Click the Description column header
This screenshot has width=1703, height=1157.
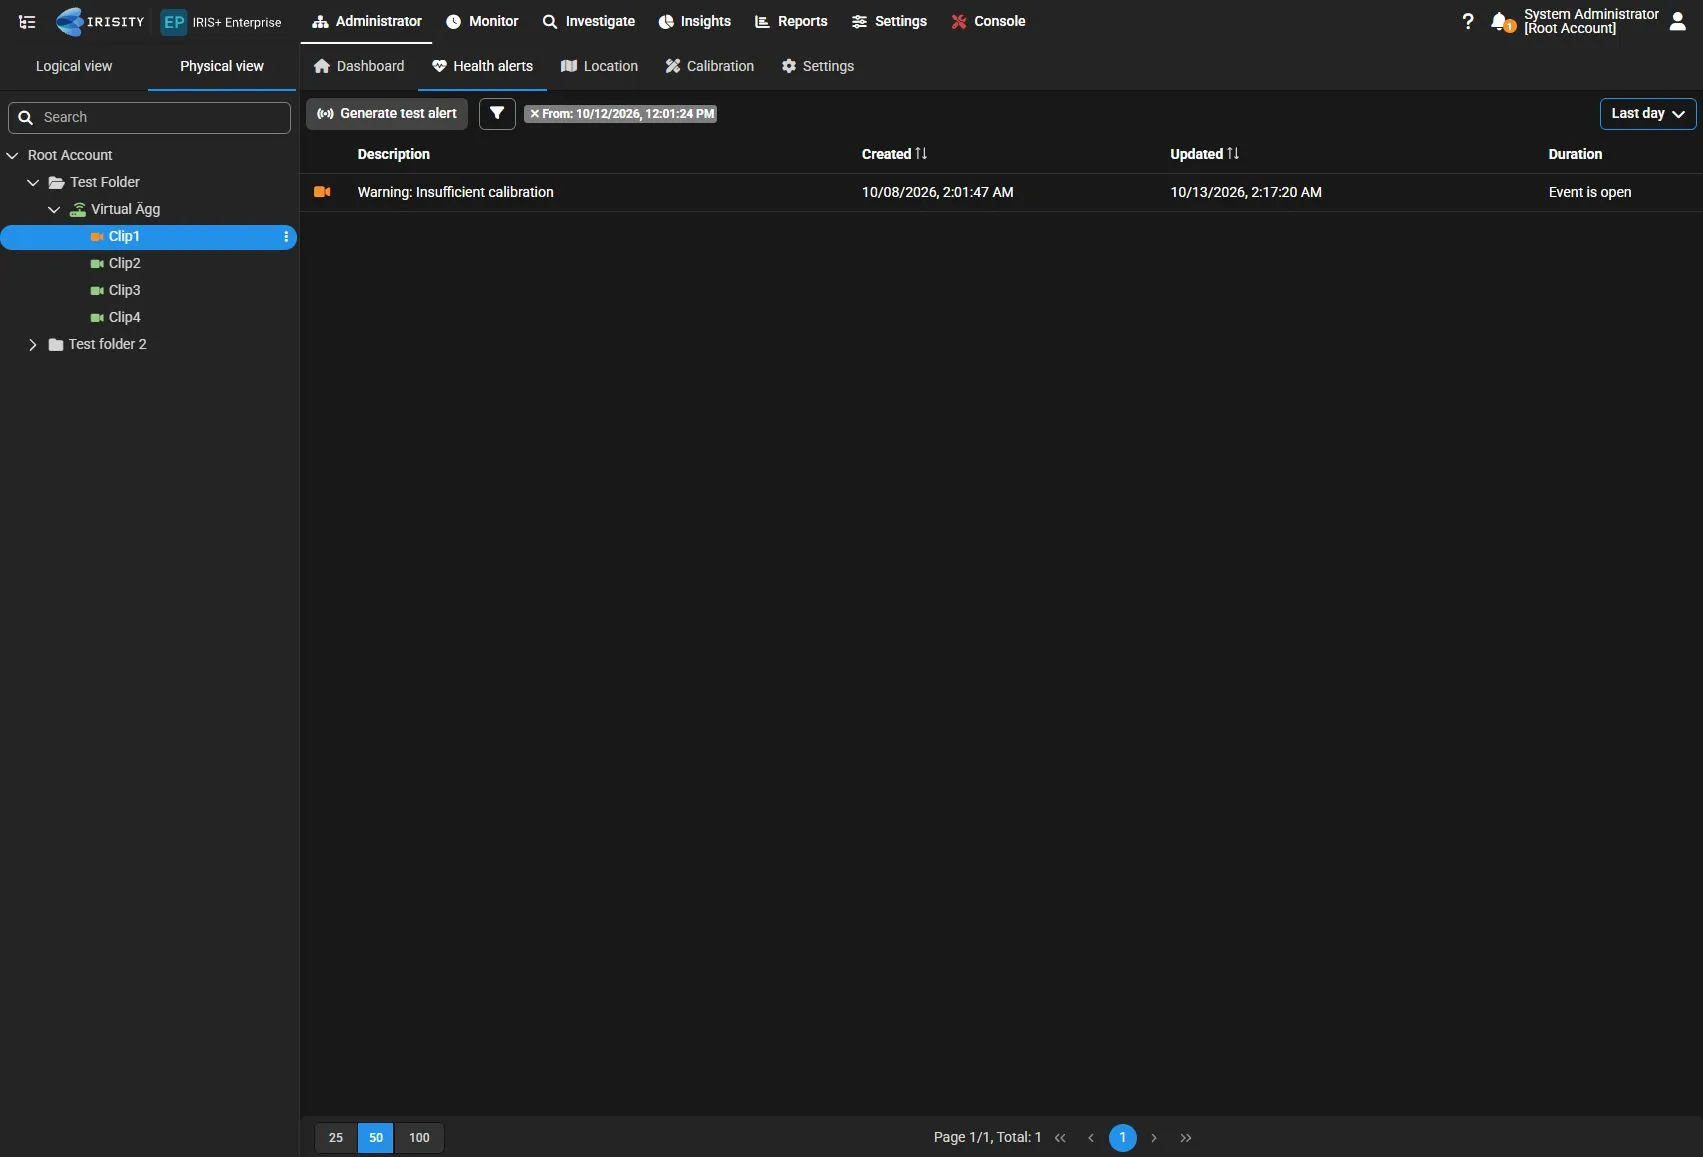[394, 154]
